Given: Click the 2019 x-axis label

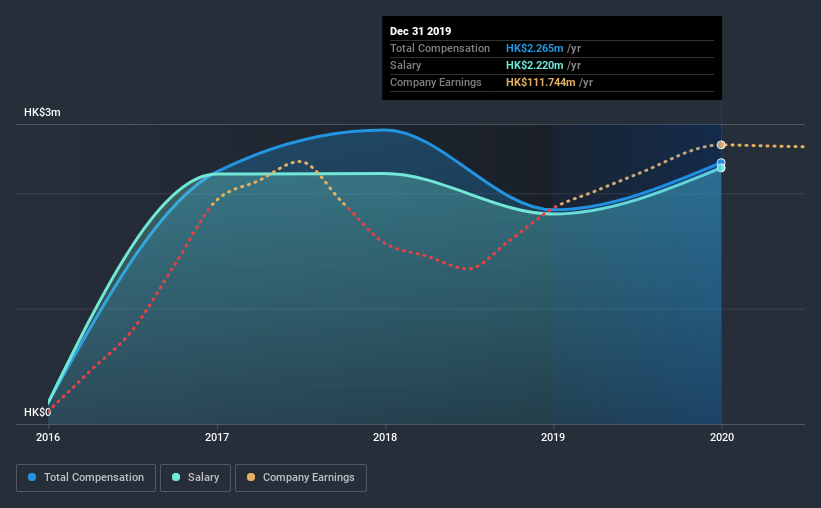Looking at the screenshot, I should pos(553,437).
